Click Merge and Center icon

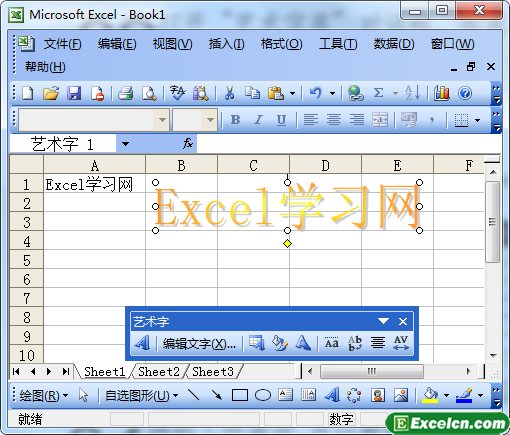click(x=380, y=120)
